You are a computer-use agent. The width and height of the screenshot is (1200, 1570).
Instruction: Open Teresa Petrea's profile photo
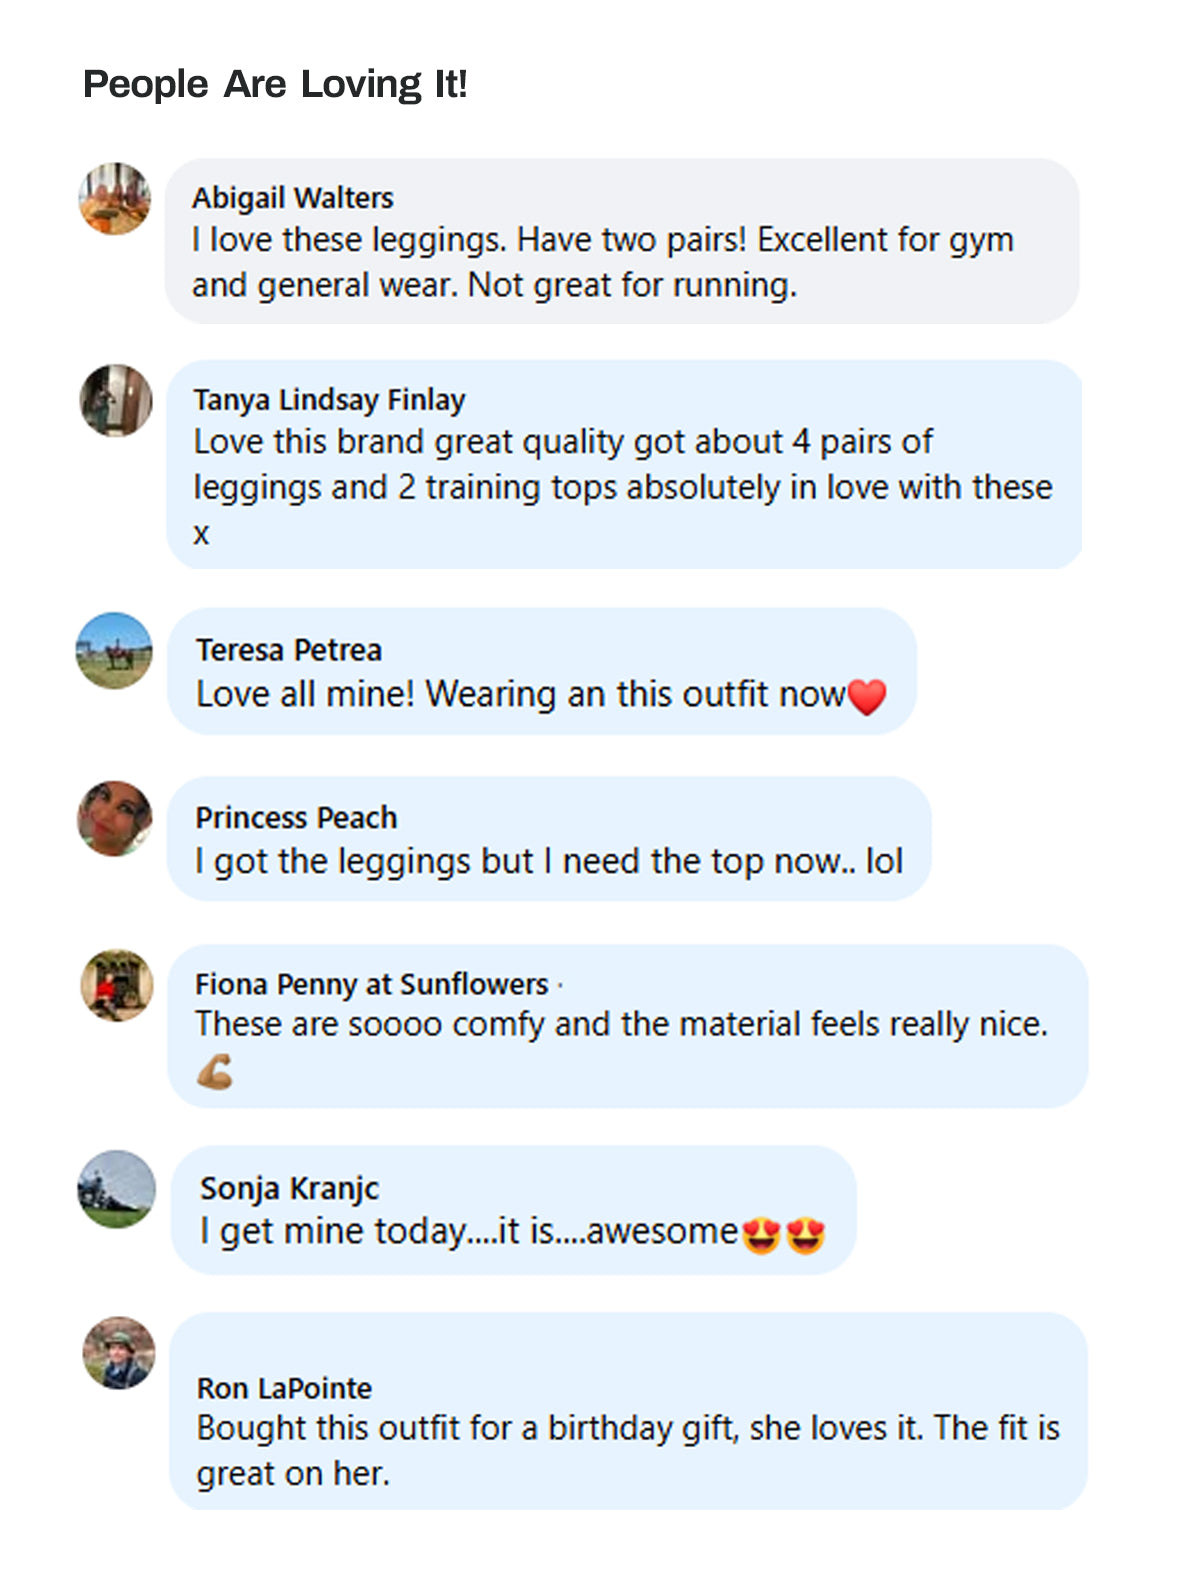point(115,650)
